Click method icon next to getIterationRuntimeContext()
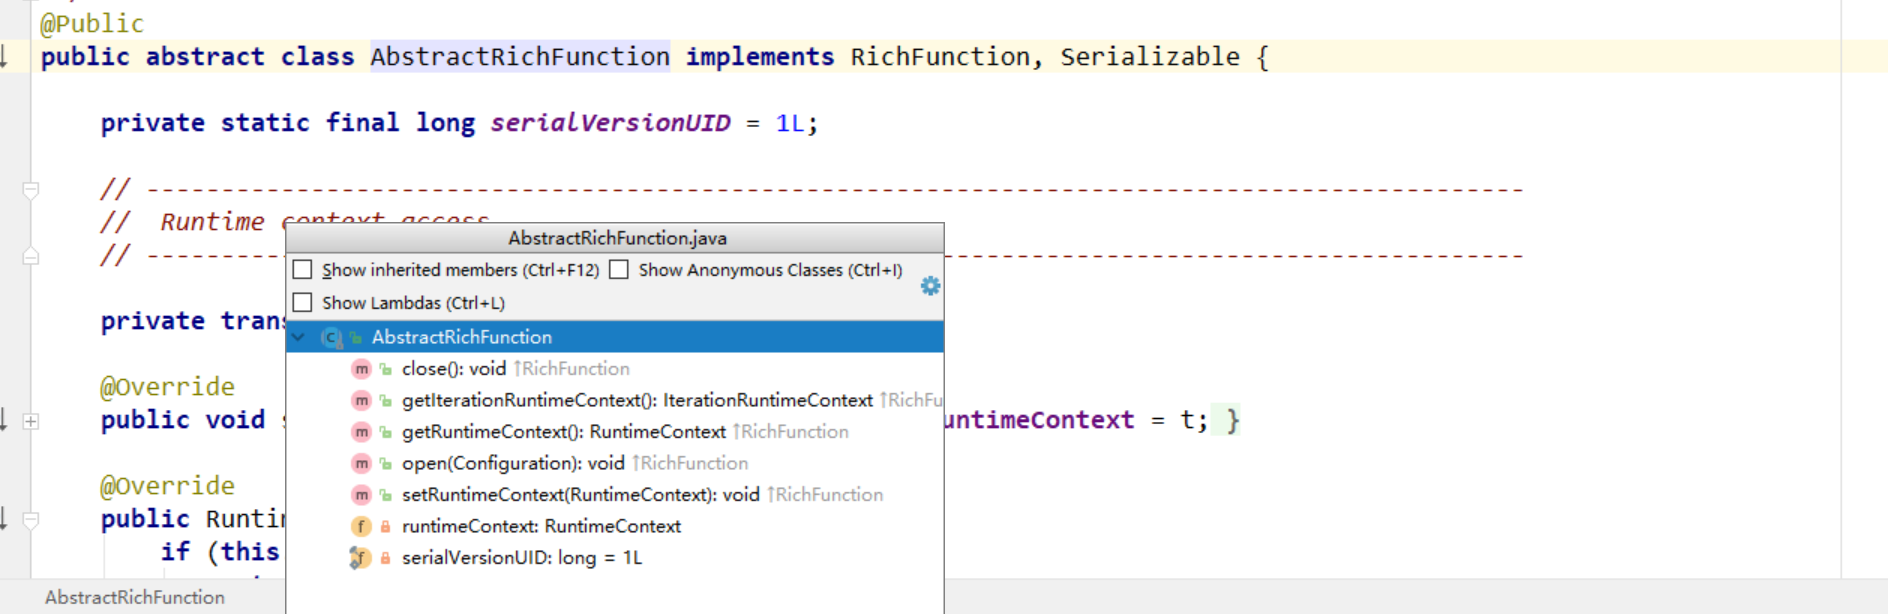This screenshot has height=614, width=1888. pyautogui.click(x=361, y=401)
